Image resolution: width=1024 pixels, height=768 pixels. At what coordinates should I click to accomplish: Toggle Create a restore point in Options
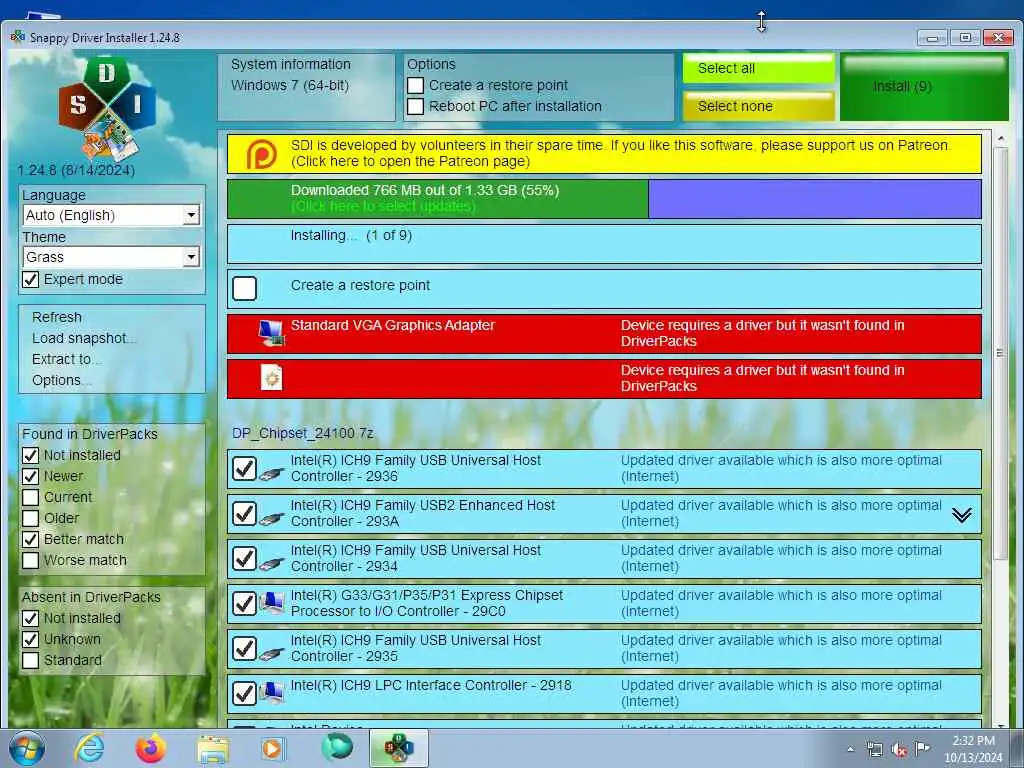tap(415, 86)
